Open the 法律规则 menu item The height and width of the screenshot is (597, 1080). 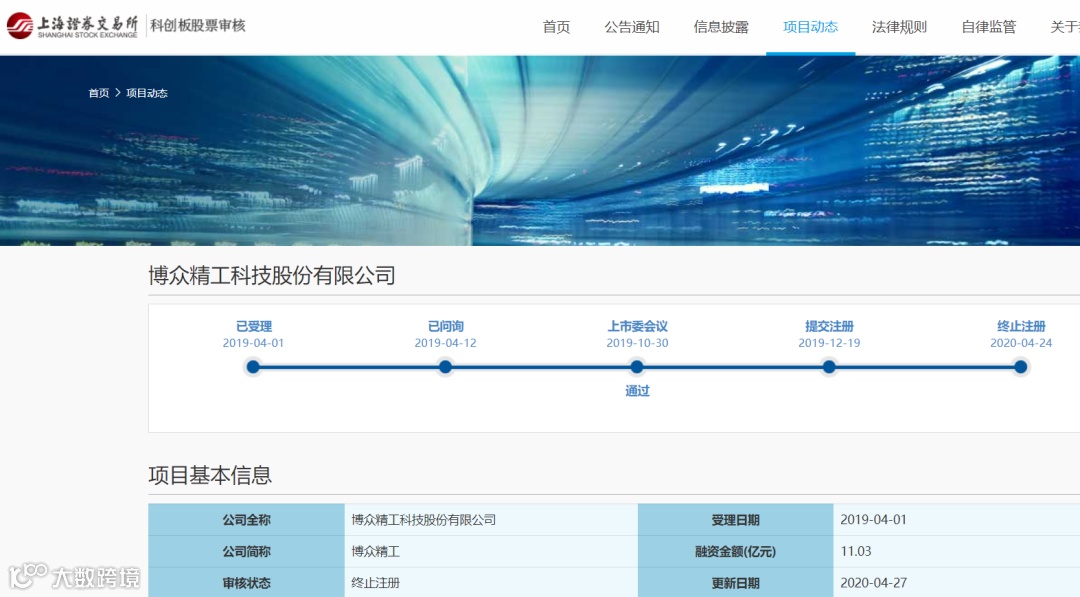pos(900,27)
